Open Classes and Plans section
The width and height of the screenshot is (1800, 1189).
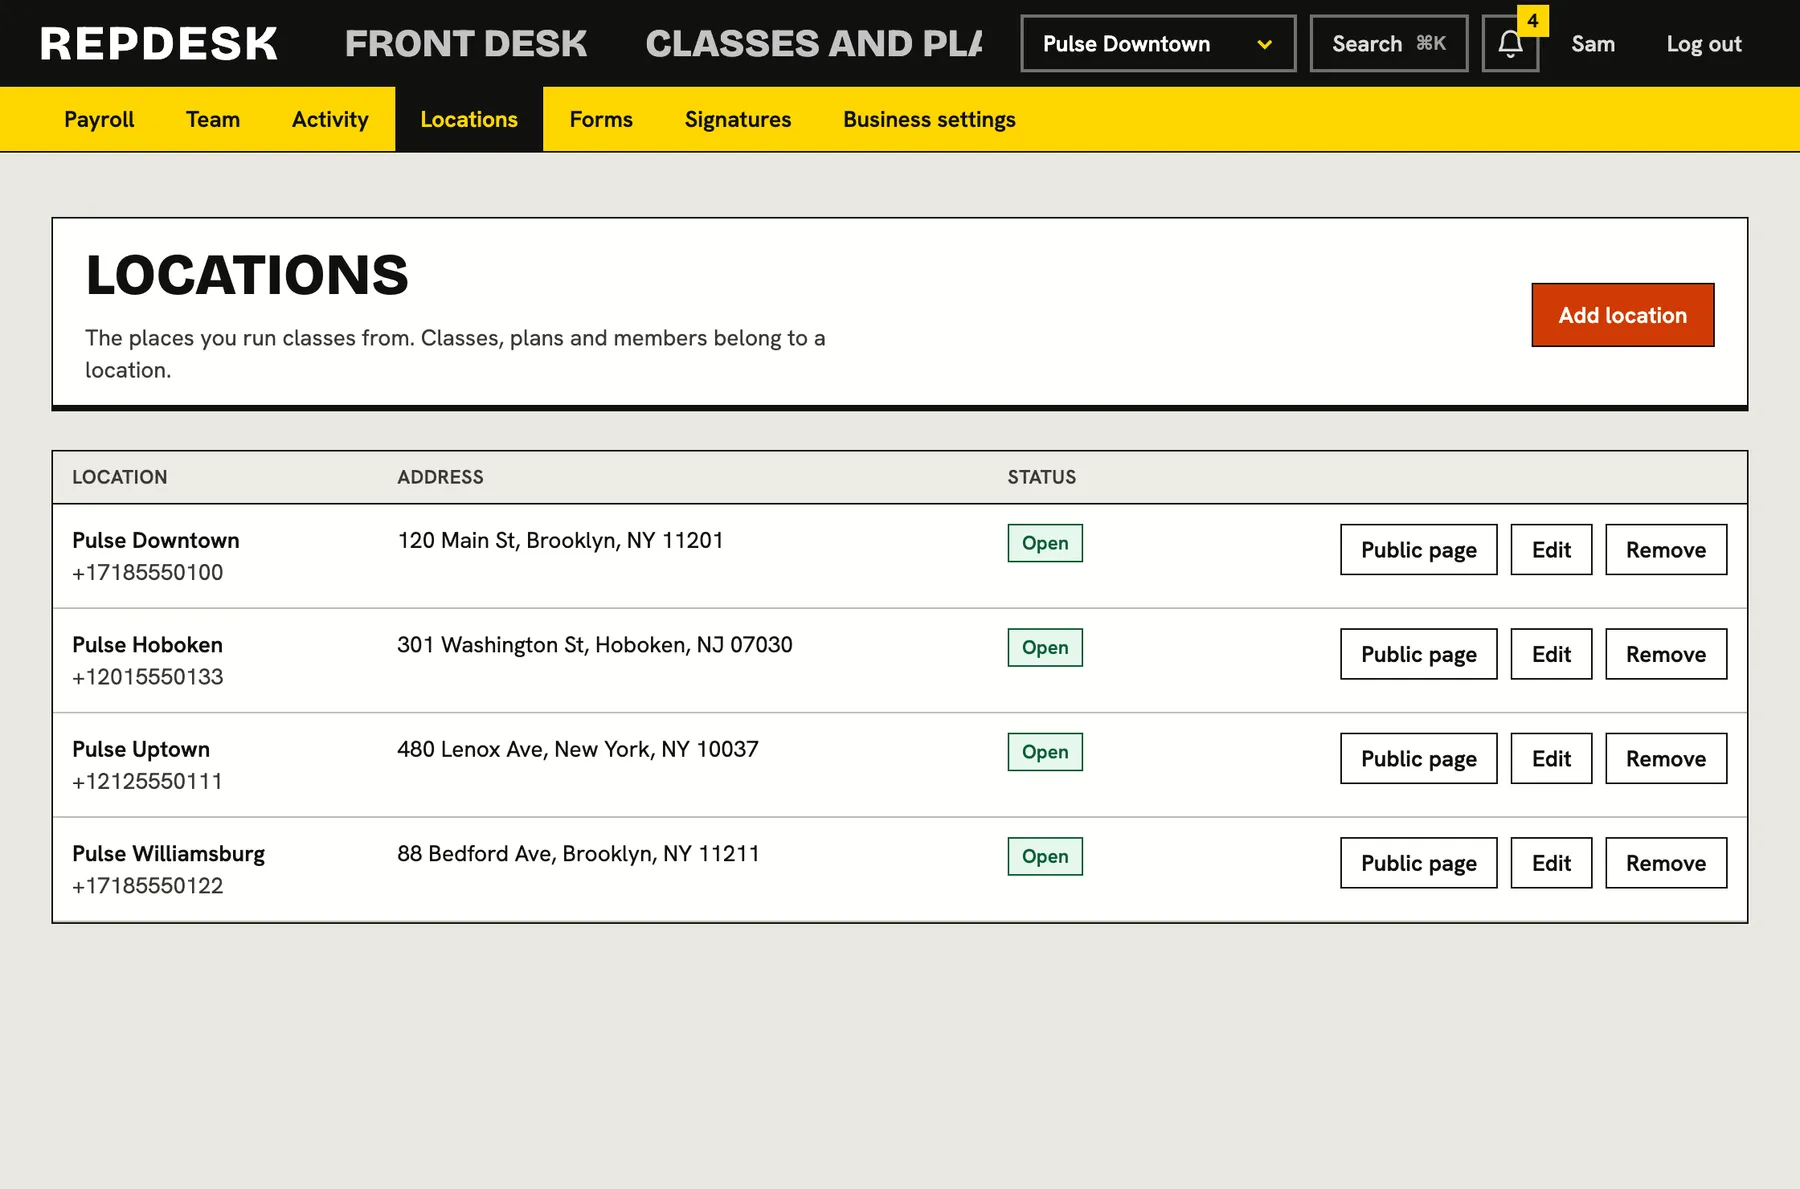click(814, 44)
